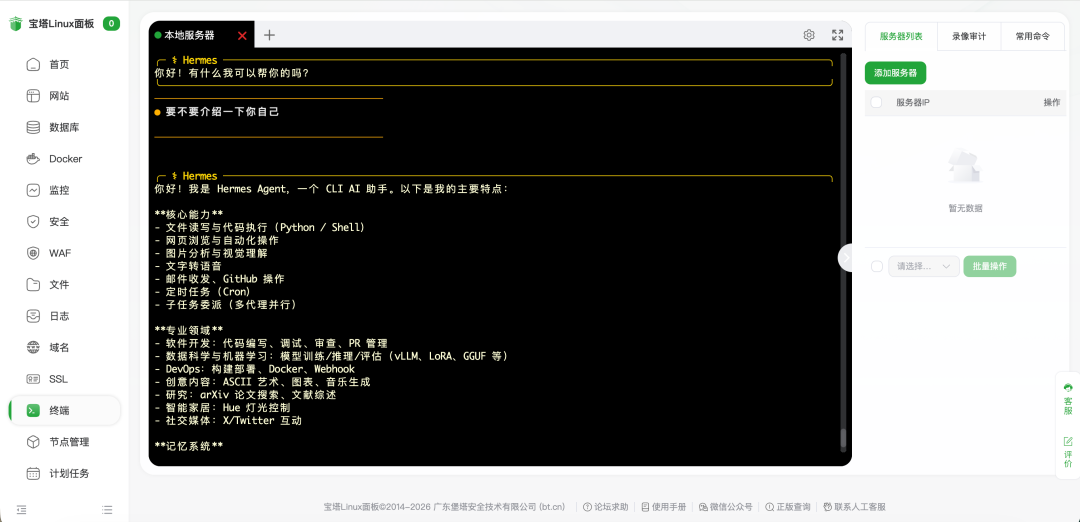Viewport: 1080px width, 522px height.
Task: Toggle the checkbox next to 请选择 dropdown
Action: pos(877,267)
